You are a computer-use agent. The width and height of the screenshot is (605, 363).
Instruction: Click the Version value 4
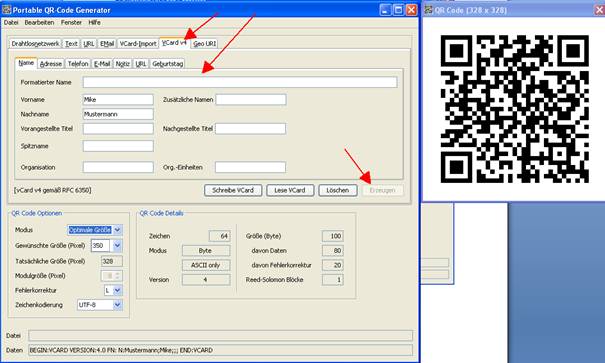point(206,280)
